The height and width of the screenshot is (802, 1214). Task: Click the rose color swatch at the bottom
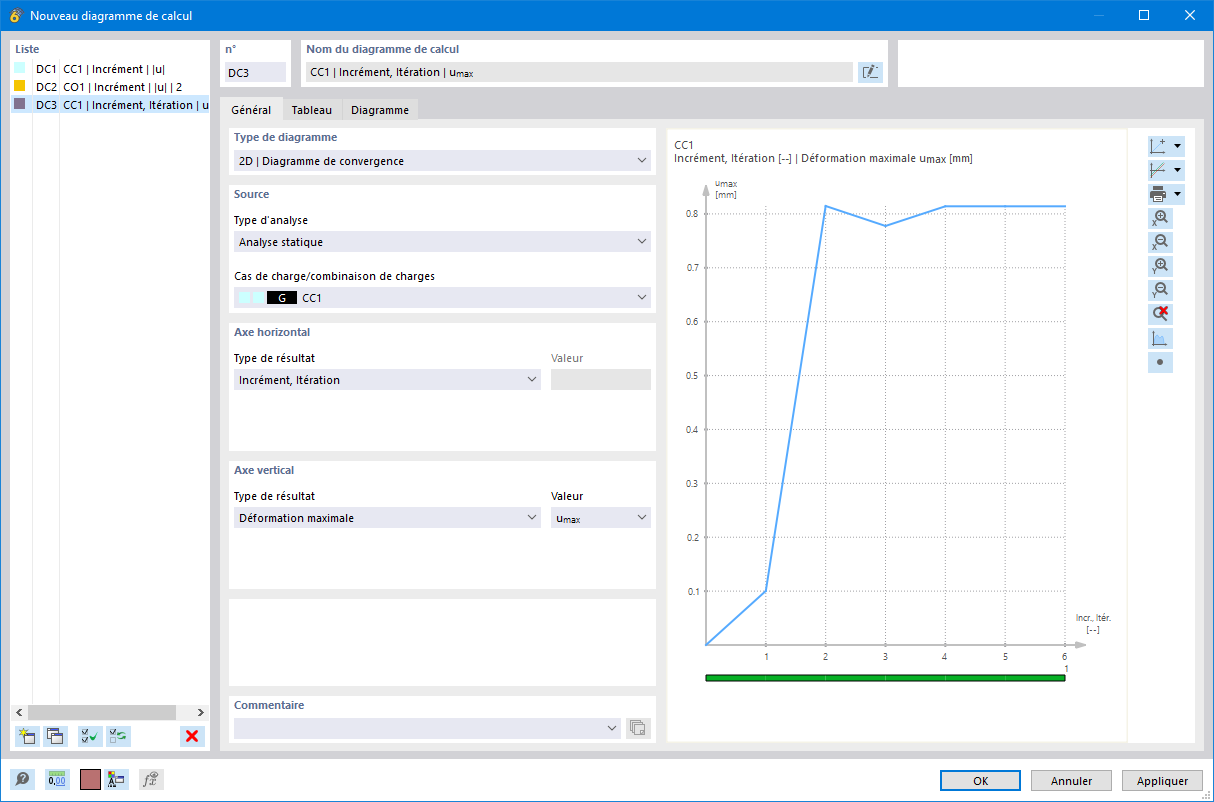(90, 780)
